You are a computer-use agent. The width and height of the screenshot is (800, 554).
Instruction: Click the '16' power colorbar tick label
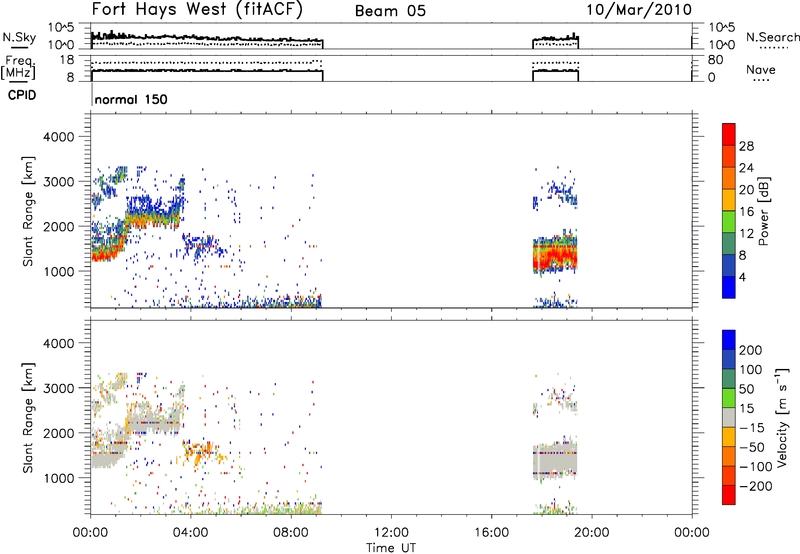(x=746, y=212)
